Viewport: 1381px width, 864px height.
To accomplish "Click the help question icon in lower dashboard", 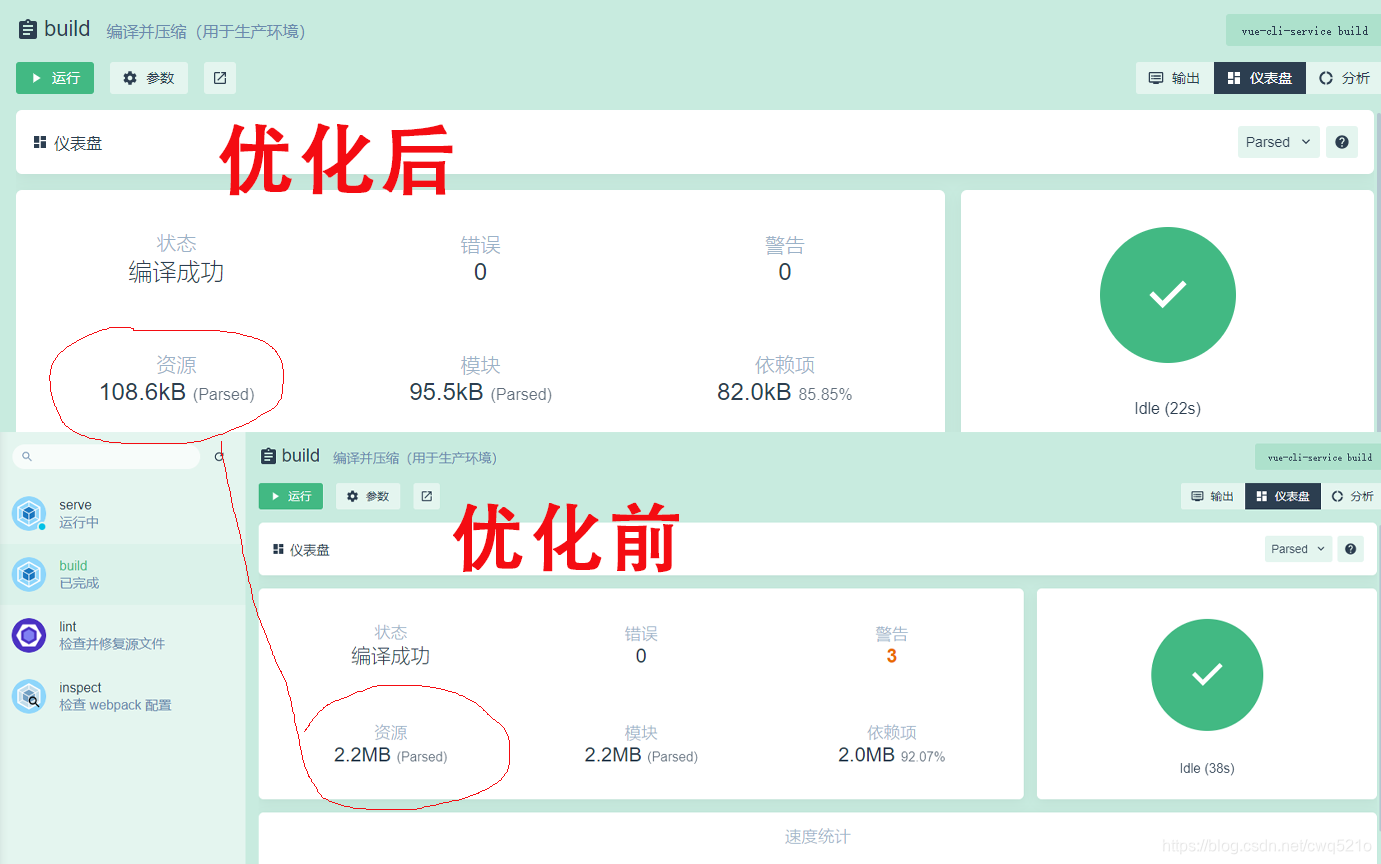I will [x=1351, y=549].
